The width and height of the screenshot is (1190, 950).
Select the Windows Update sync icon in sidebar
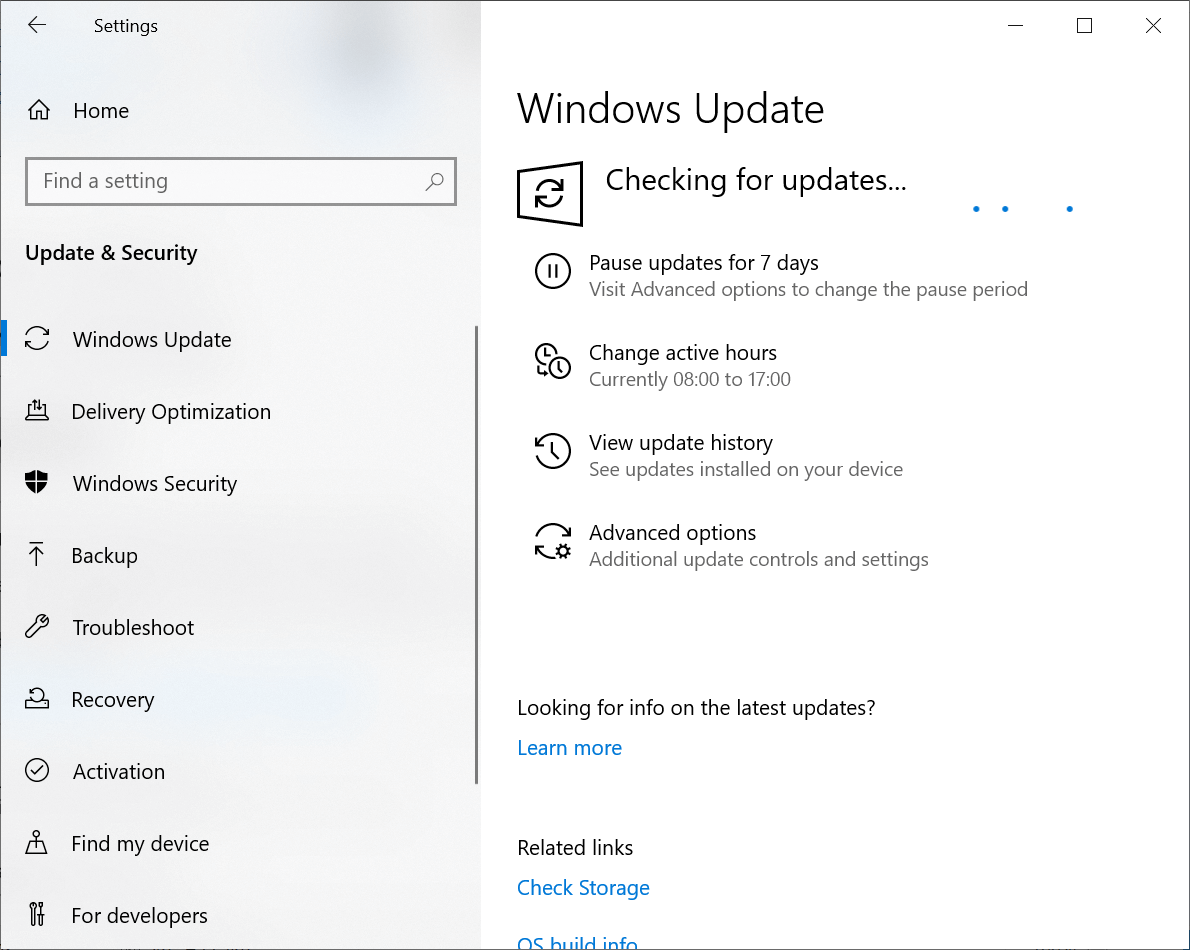[36, 338]
